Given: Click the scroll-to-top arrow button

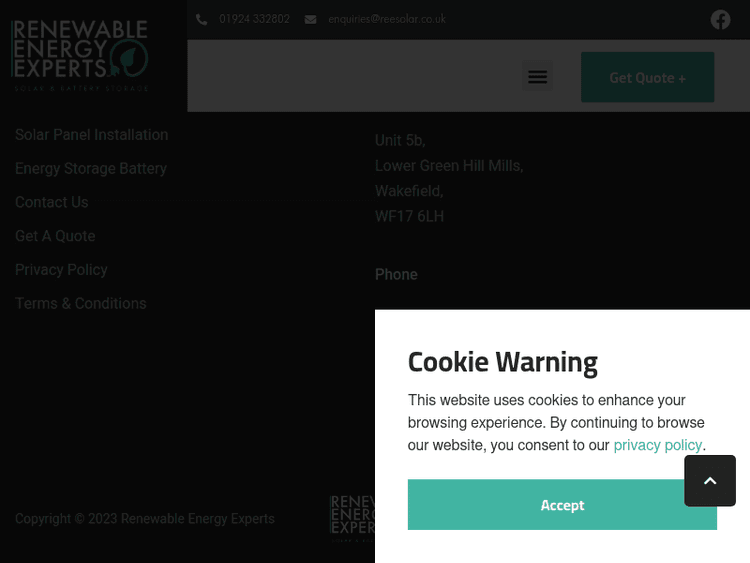Looking at the screenshot, I should [x=710, y=481].
